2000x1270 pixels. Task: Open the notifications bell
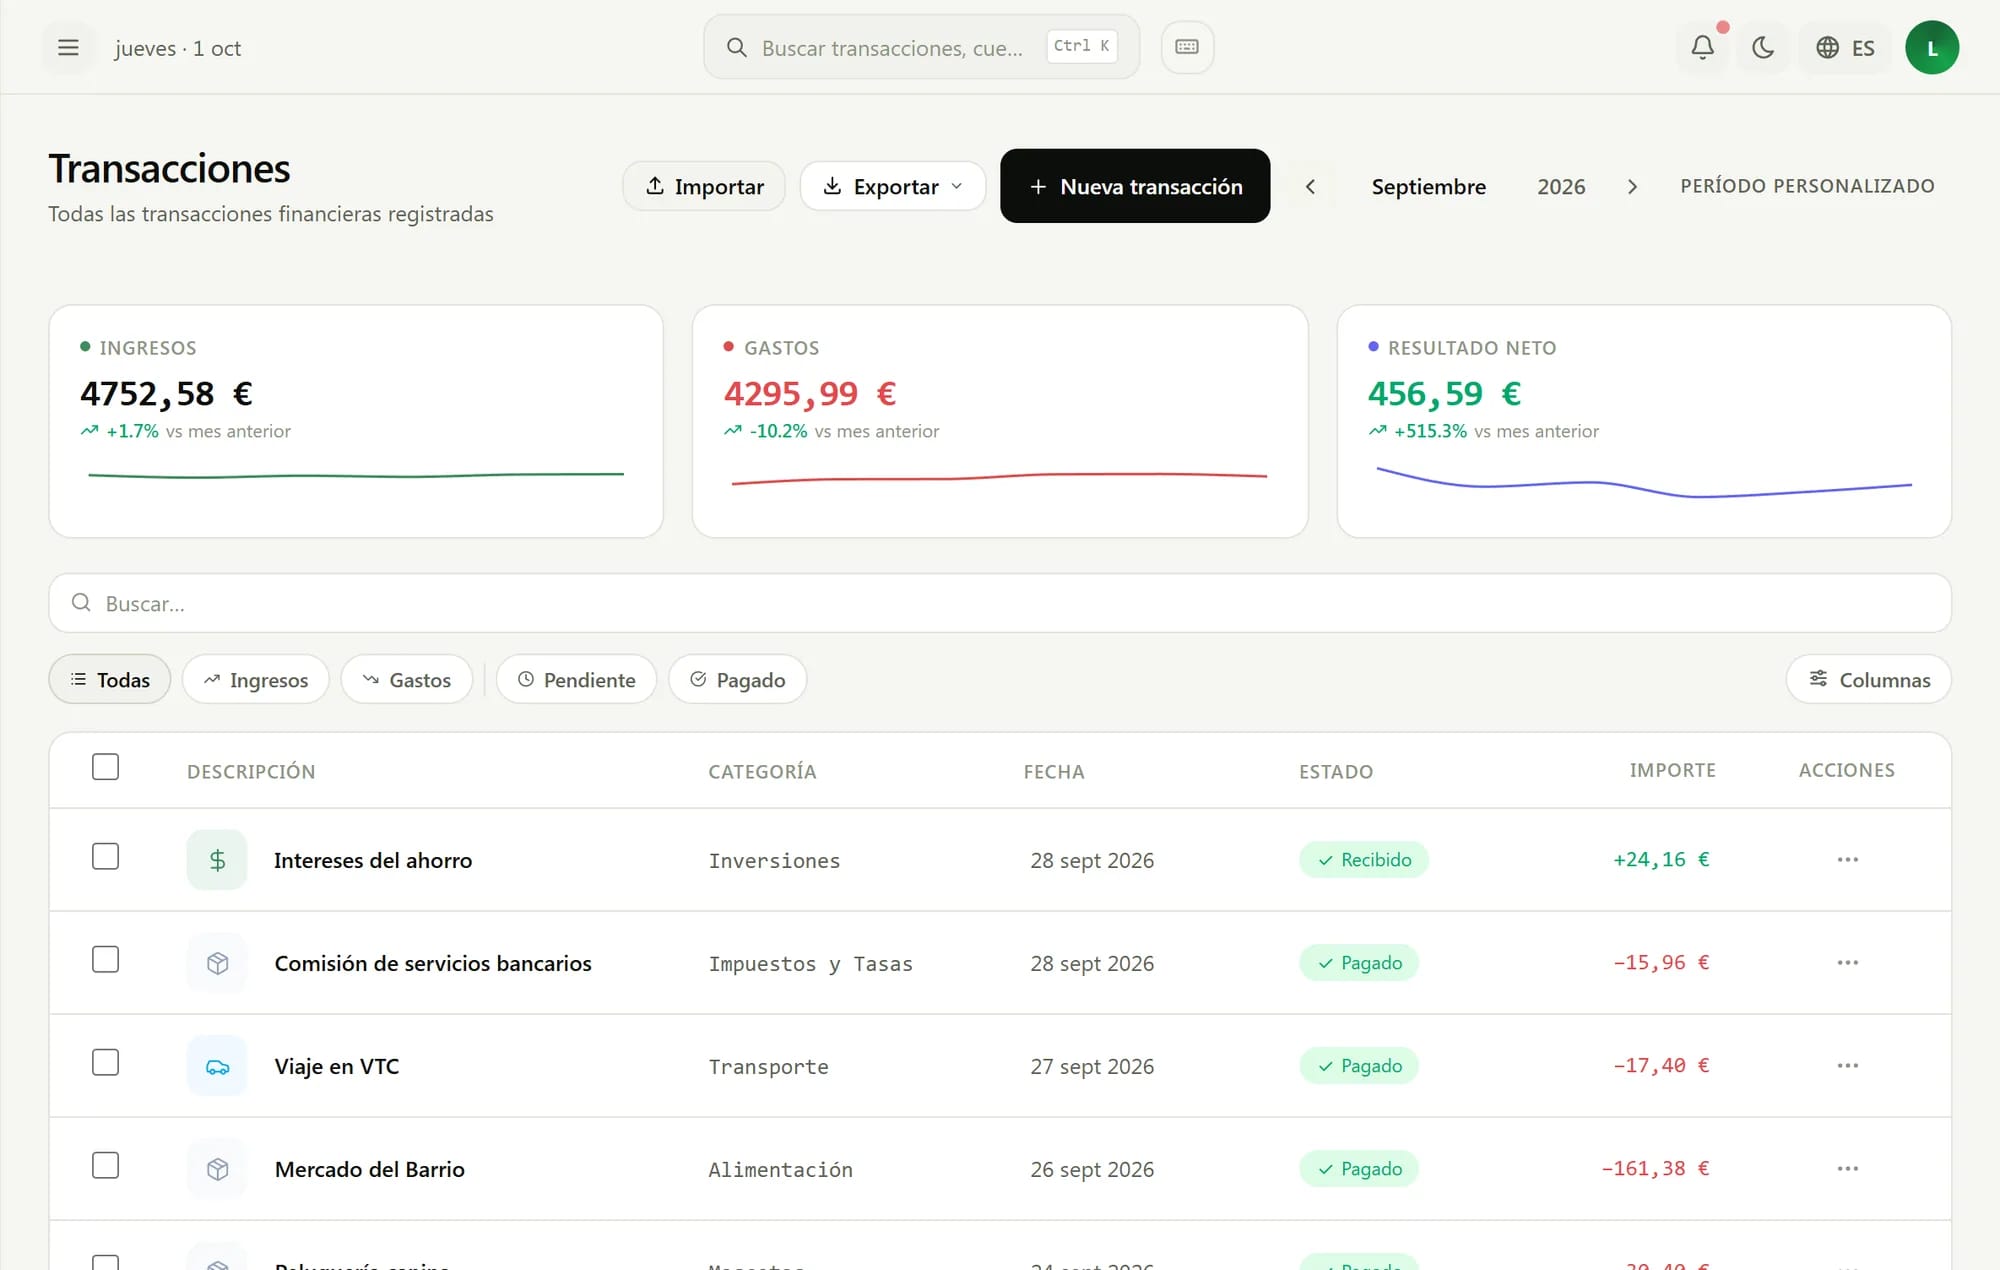click(x=1702, y=47)
